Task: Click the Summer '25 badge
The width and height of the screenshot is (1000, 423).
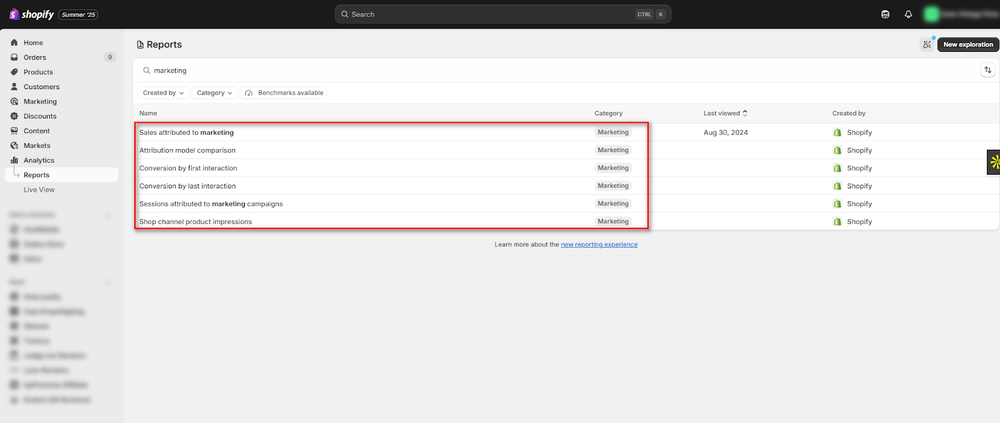Action: 78,14
